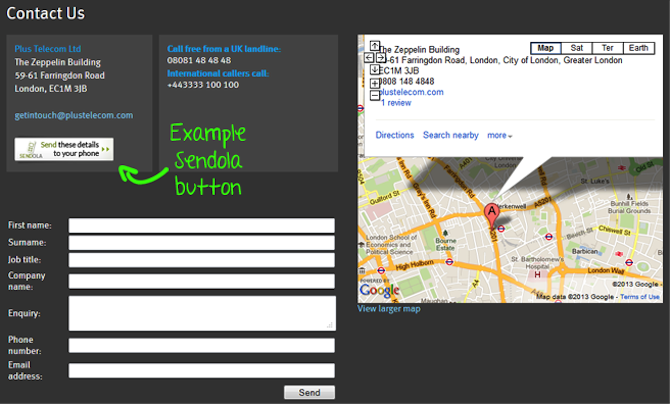Click into the First name field

(x=201, y=226)
